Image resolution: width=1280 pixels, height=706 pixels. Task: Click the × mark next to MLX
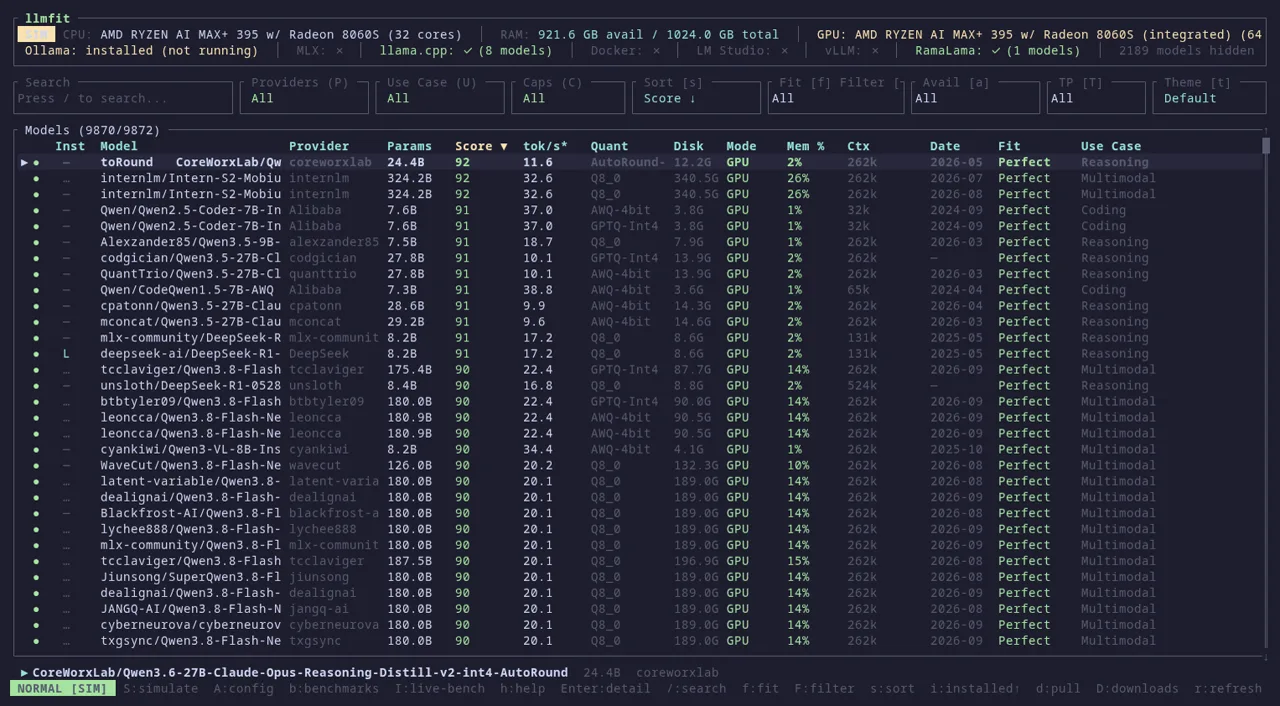(339, 50)
